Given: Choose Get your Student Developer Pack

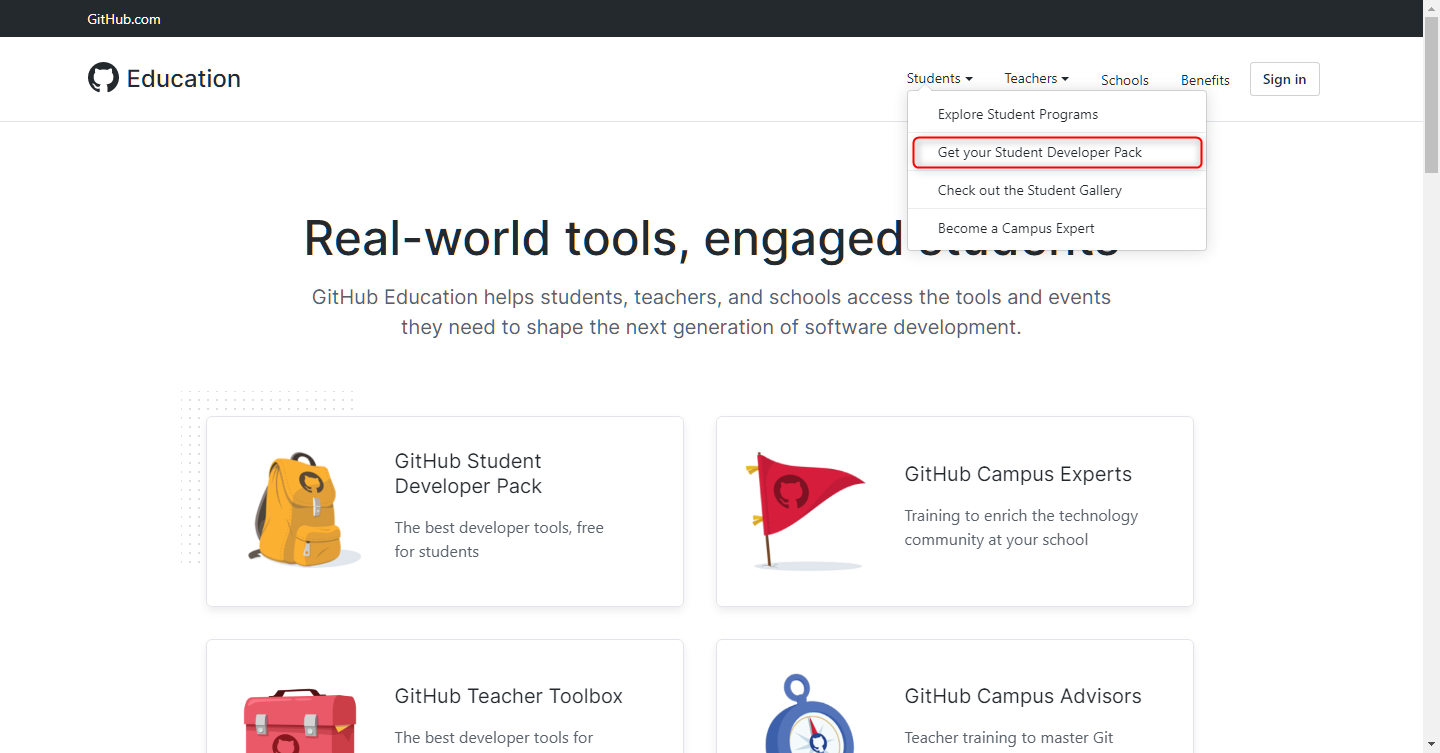Looking at the screenshot, I should coord(1056,152).
